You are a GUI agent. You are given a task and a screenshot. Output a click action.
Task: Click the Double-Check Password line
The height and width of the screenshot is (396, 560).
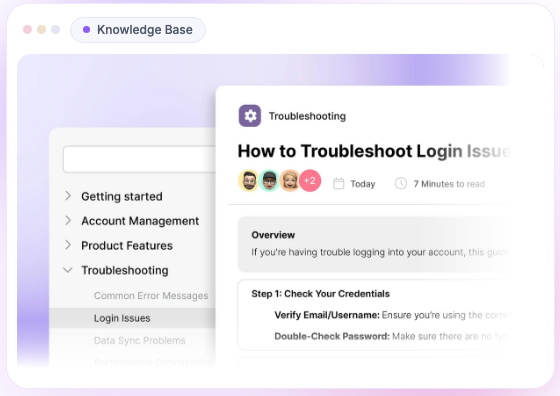[392, 336]
